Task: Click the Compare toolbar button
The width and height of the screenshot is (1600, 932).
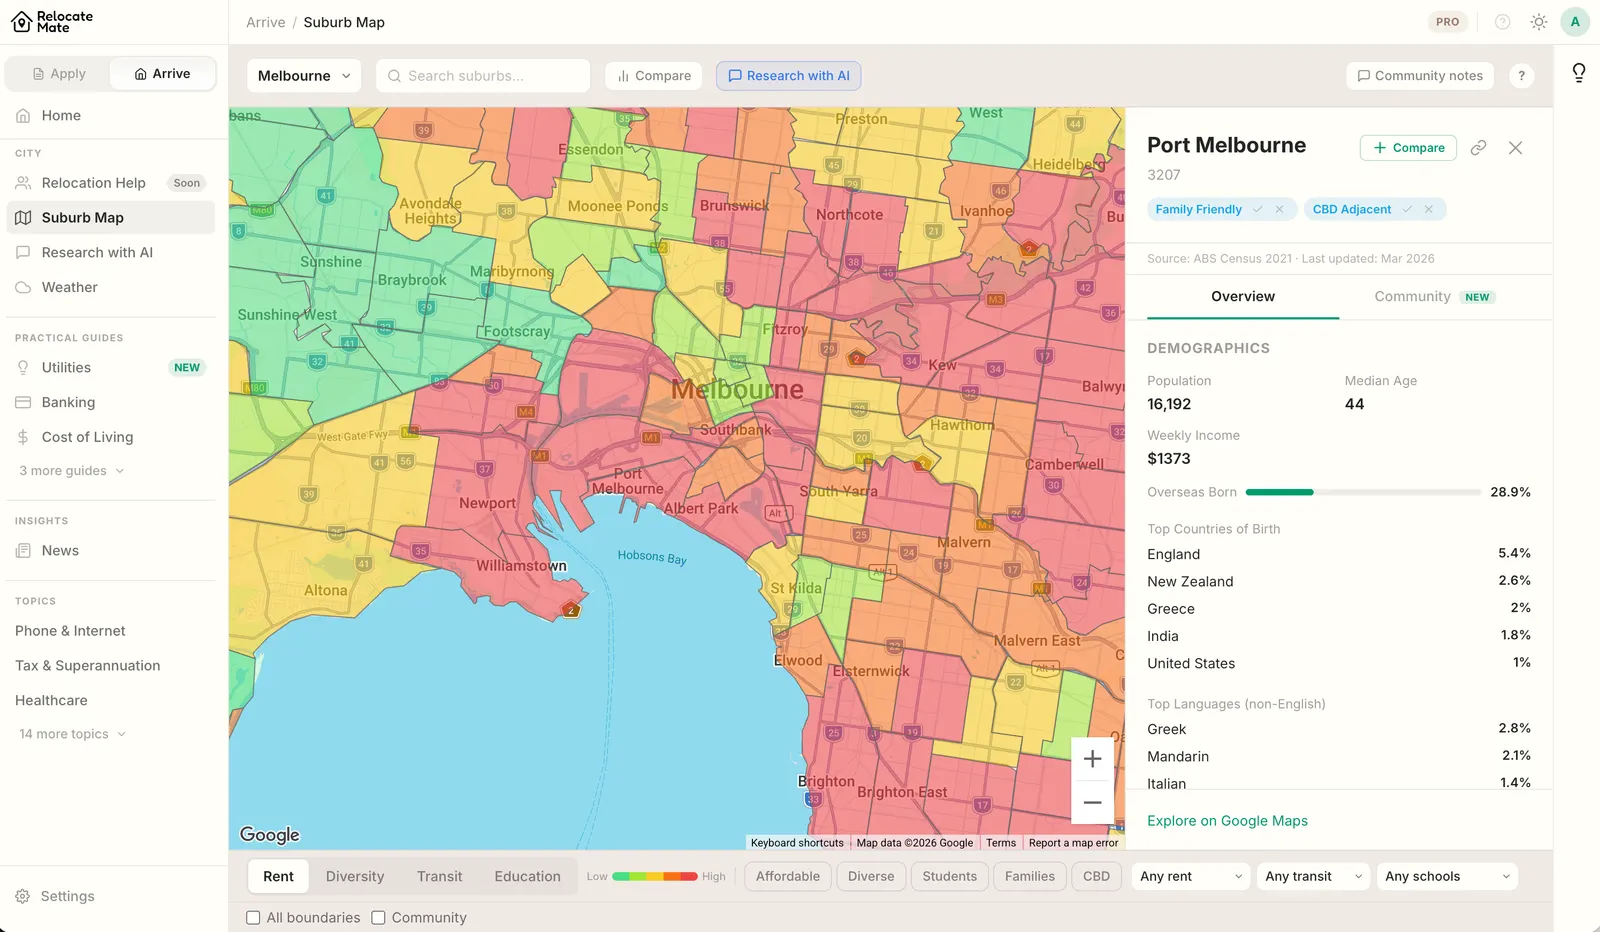Action: click(x=654, y=76)
